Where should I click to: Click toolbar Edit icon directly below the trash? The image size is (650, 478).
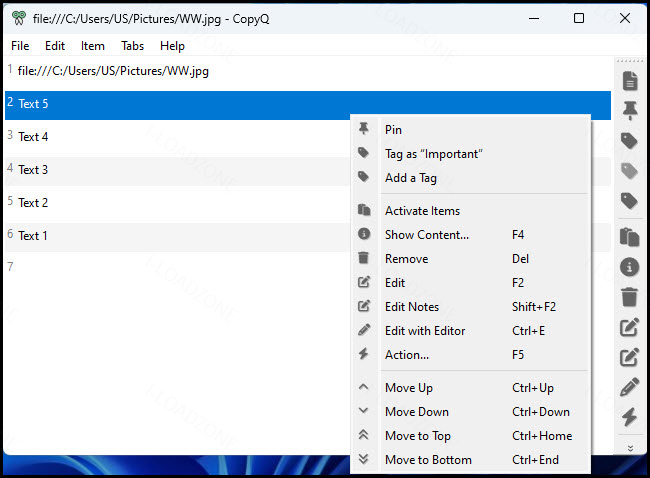coord(629,327)
